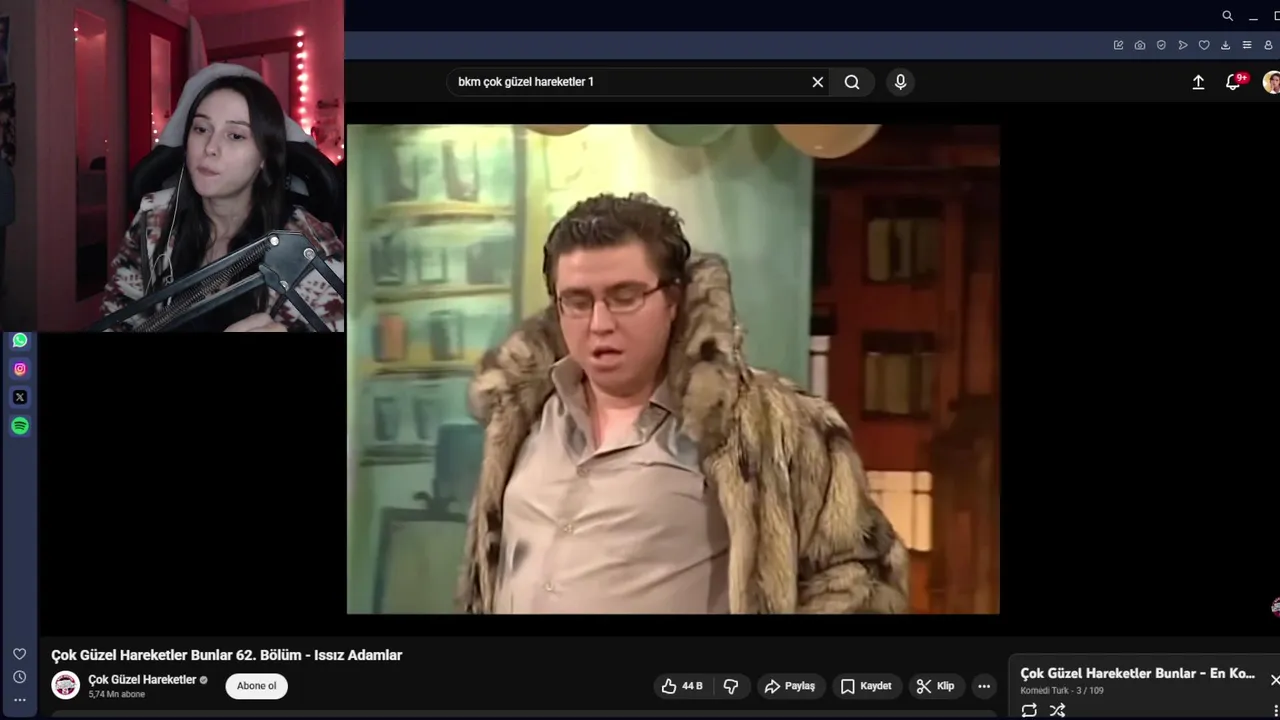Open easy setup sliders toolbar icon
Viewport: 1280px width, 720px height.
(1247, 45)
